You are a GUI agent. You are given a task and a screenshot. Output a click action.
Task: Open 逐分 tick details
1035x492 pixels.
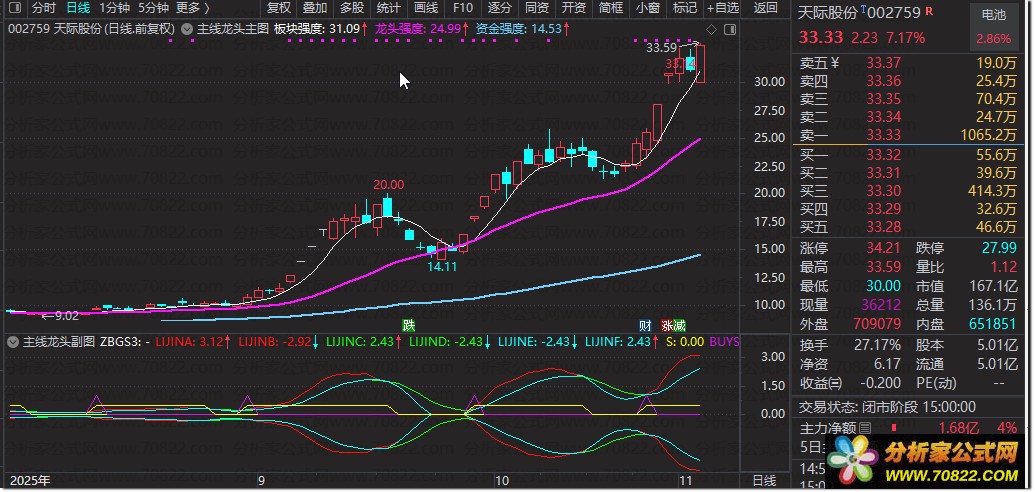point(500,9)
